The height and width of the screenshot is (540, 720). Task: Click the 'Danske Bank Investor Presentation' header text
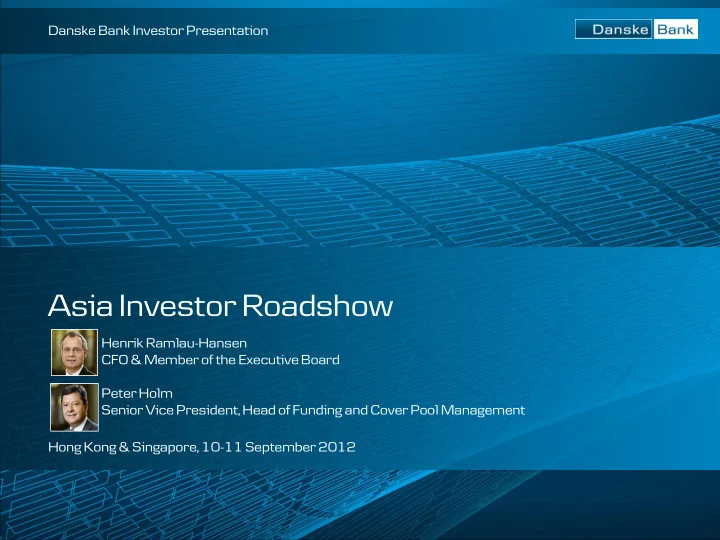click(x=158, y=31)
